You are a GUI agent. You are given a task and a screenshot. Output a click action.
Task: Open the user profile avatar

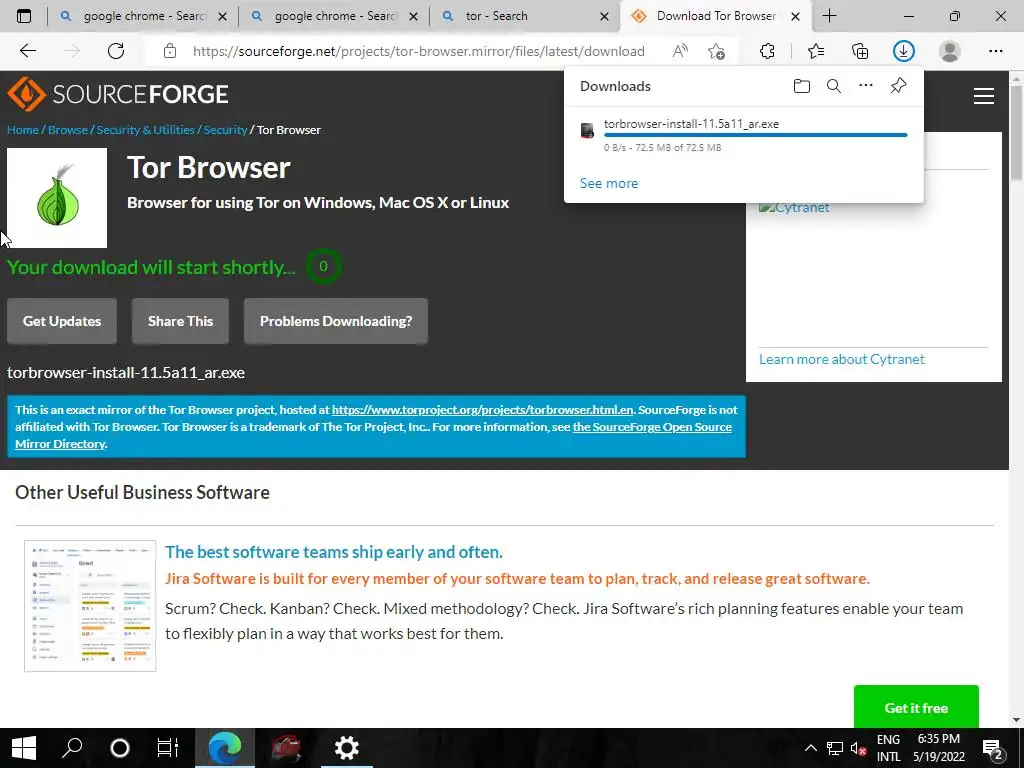[950, 51]
